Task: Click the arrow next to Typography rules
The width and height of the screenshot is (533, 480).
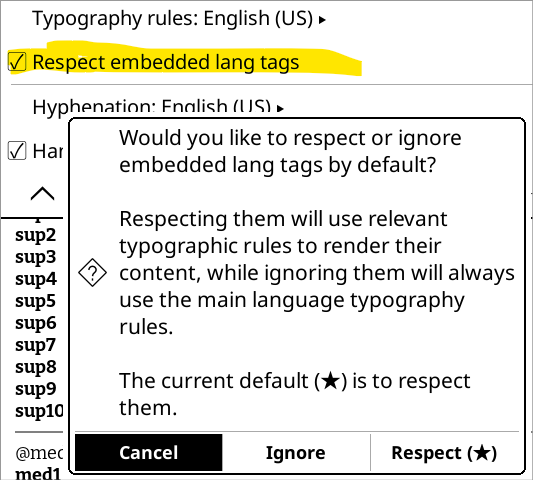Action: (322, 20)
